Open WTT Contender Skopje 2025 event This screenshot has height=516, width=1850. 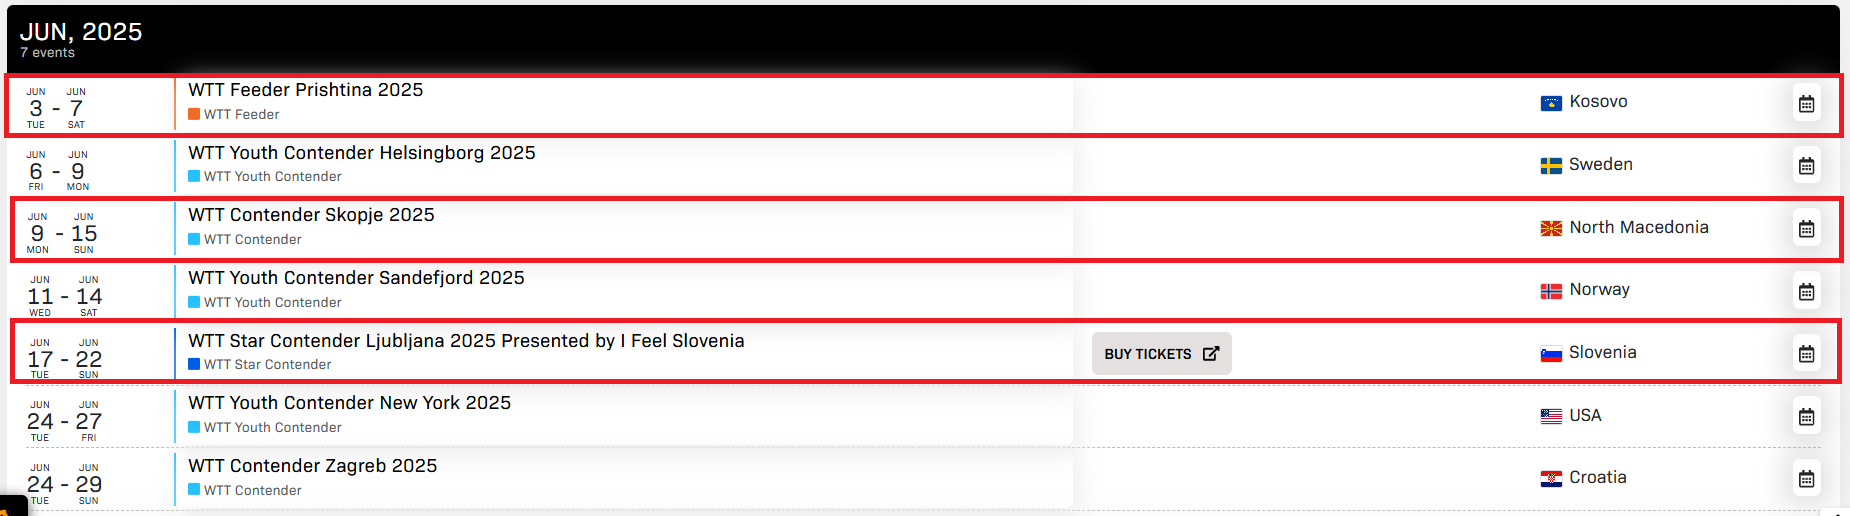click(x=311, y=215)
